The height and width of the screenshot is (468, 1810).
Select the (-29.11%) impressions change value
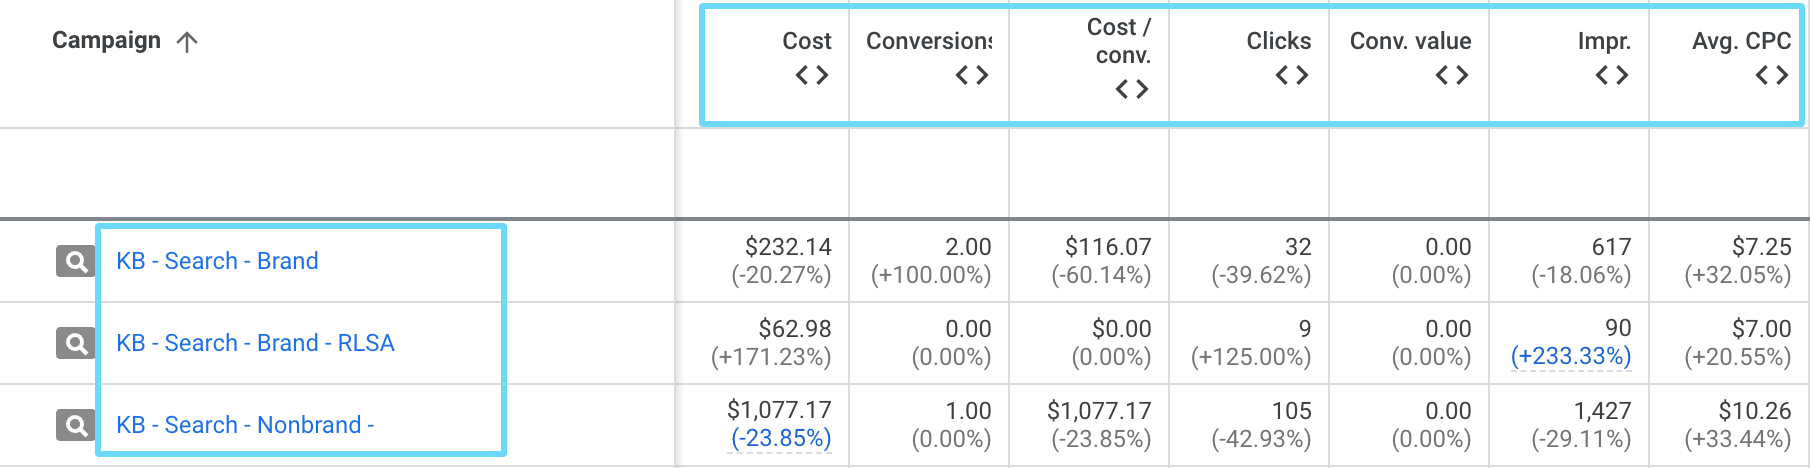click(x=1581, y=439)
